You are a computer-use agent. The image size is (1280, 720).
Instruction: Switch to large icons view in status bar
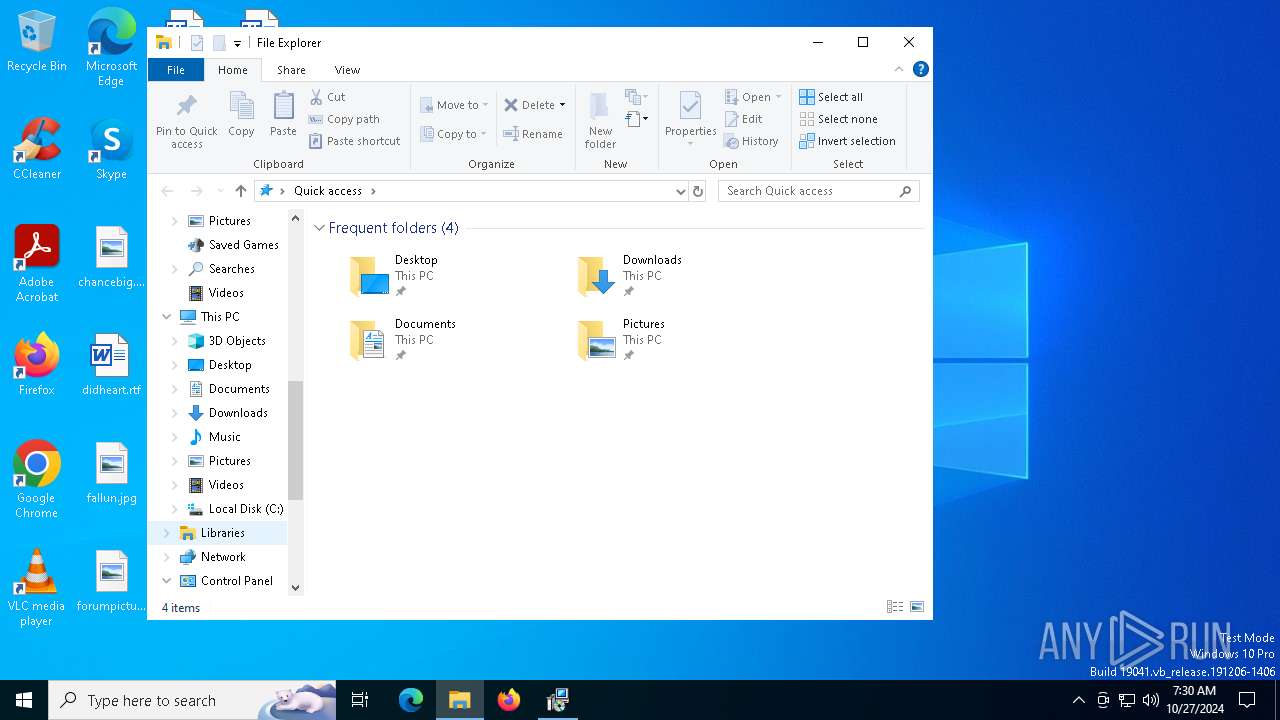coord(917,607)
